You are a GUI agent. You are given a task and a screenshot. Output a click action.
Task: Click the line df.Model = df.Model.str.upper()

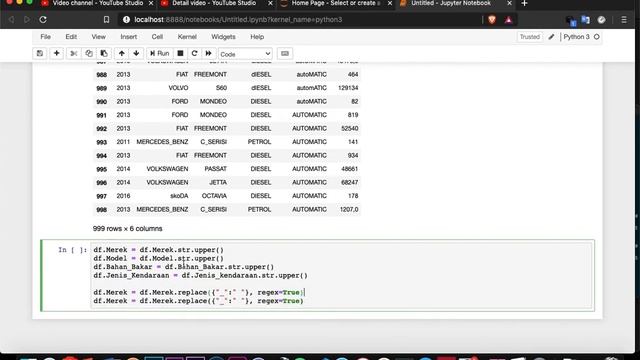tap(158, 258)
